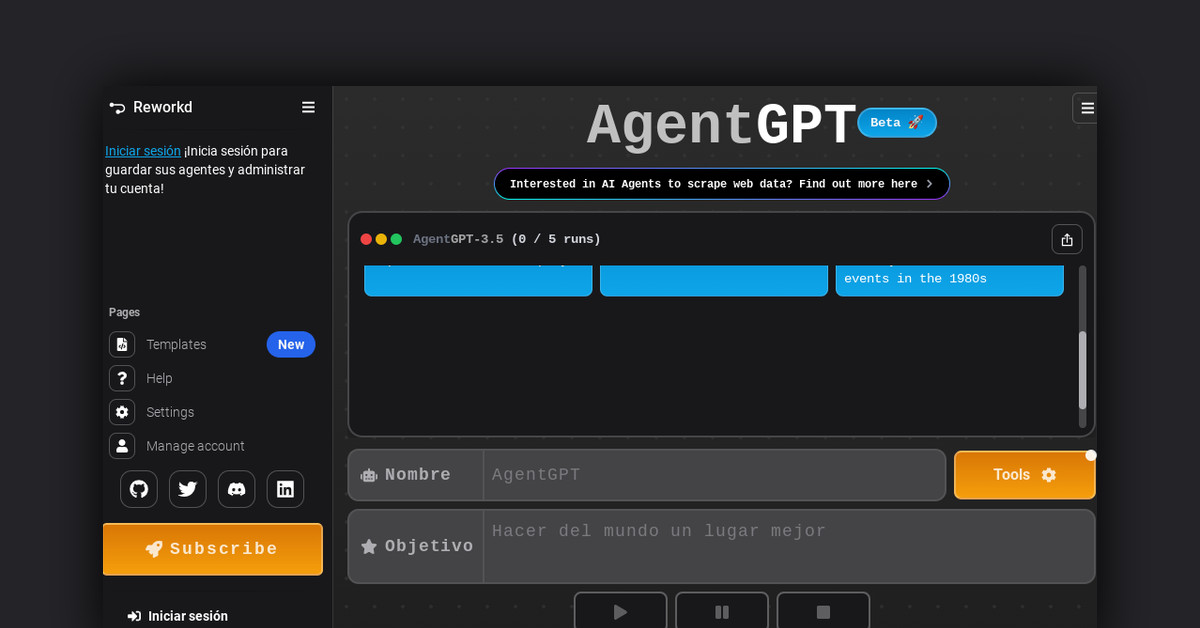Click the blue Iniciar sesión link

143,151
